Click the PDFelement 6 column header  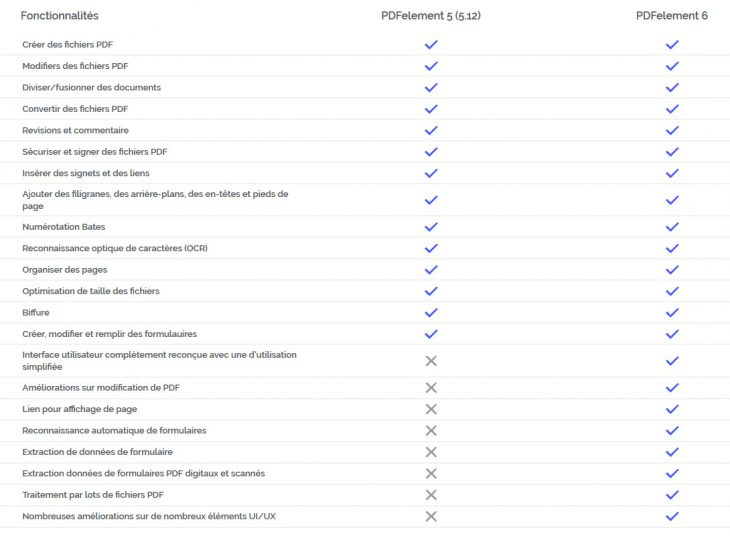coord(672,16)
